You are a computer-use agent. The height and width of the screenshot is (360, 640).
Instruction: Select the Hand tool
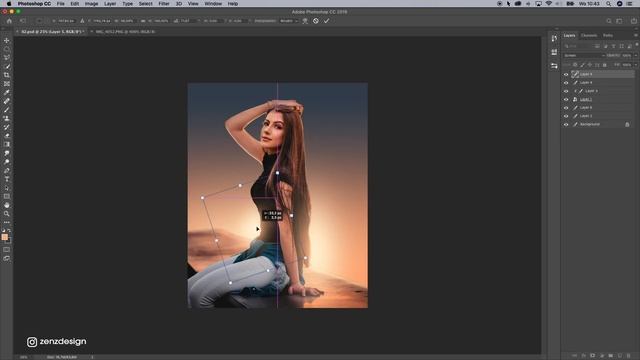pos(7,205)
